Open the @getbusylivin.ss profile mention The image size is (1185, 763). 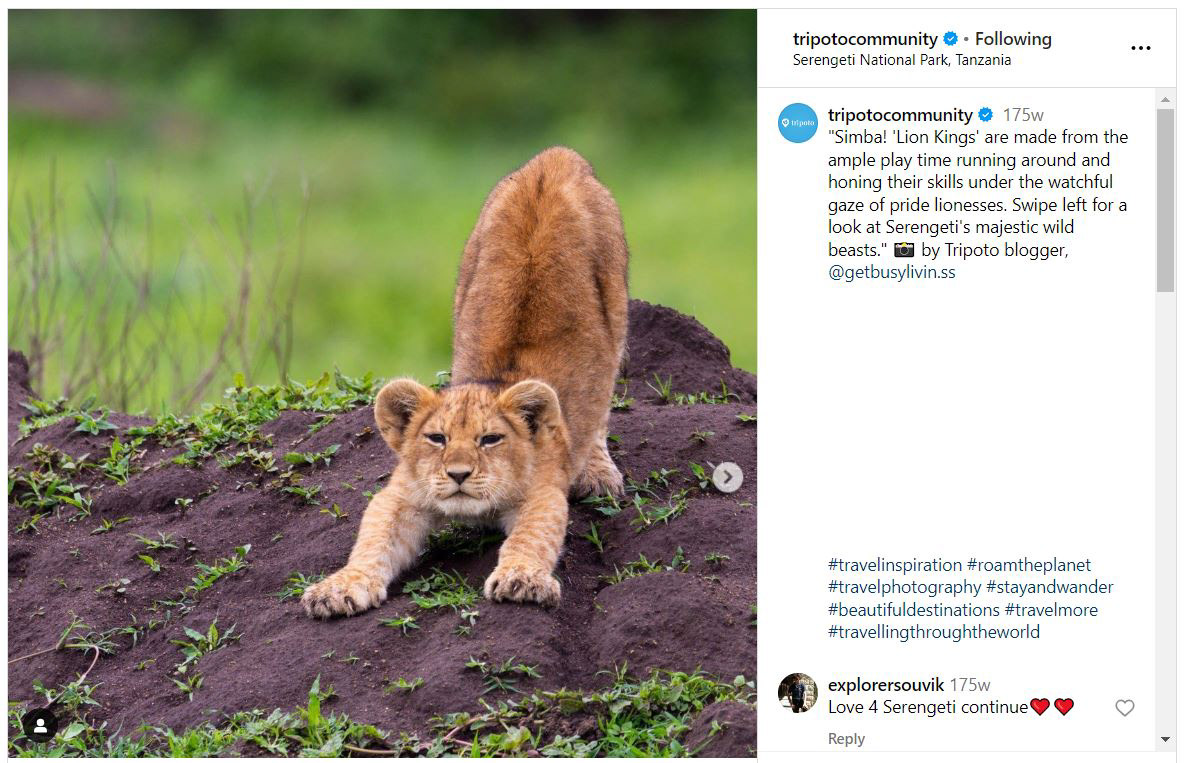(x=891, y=272)
